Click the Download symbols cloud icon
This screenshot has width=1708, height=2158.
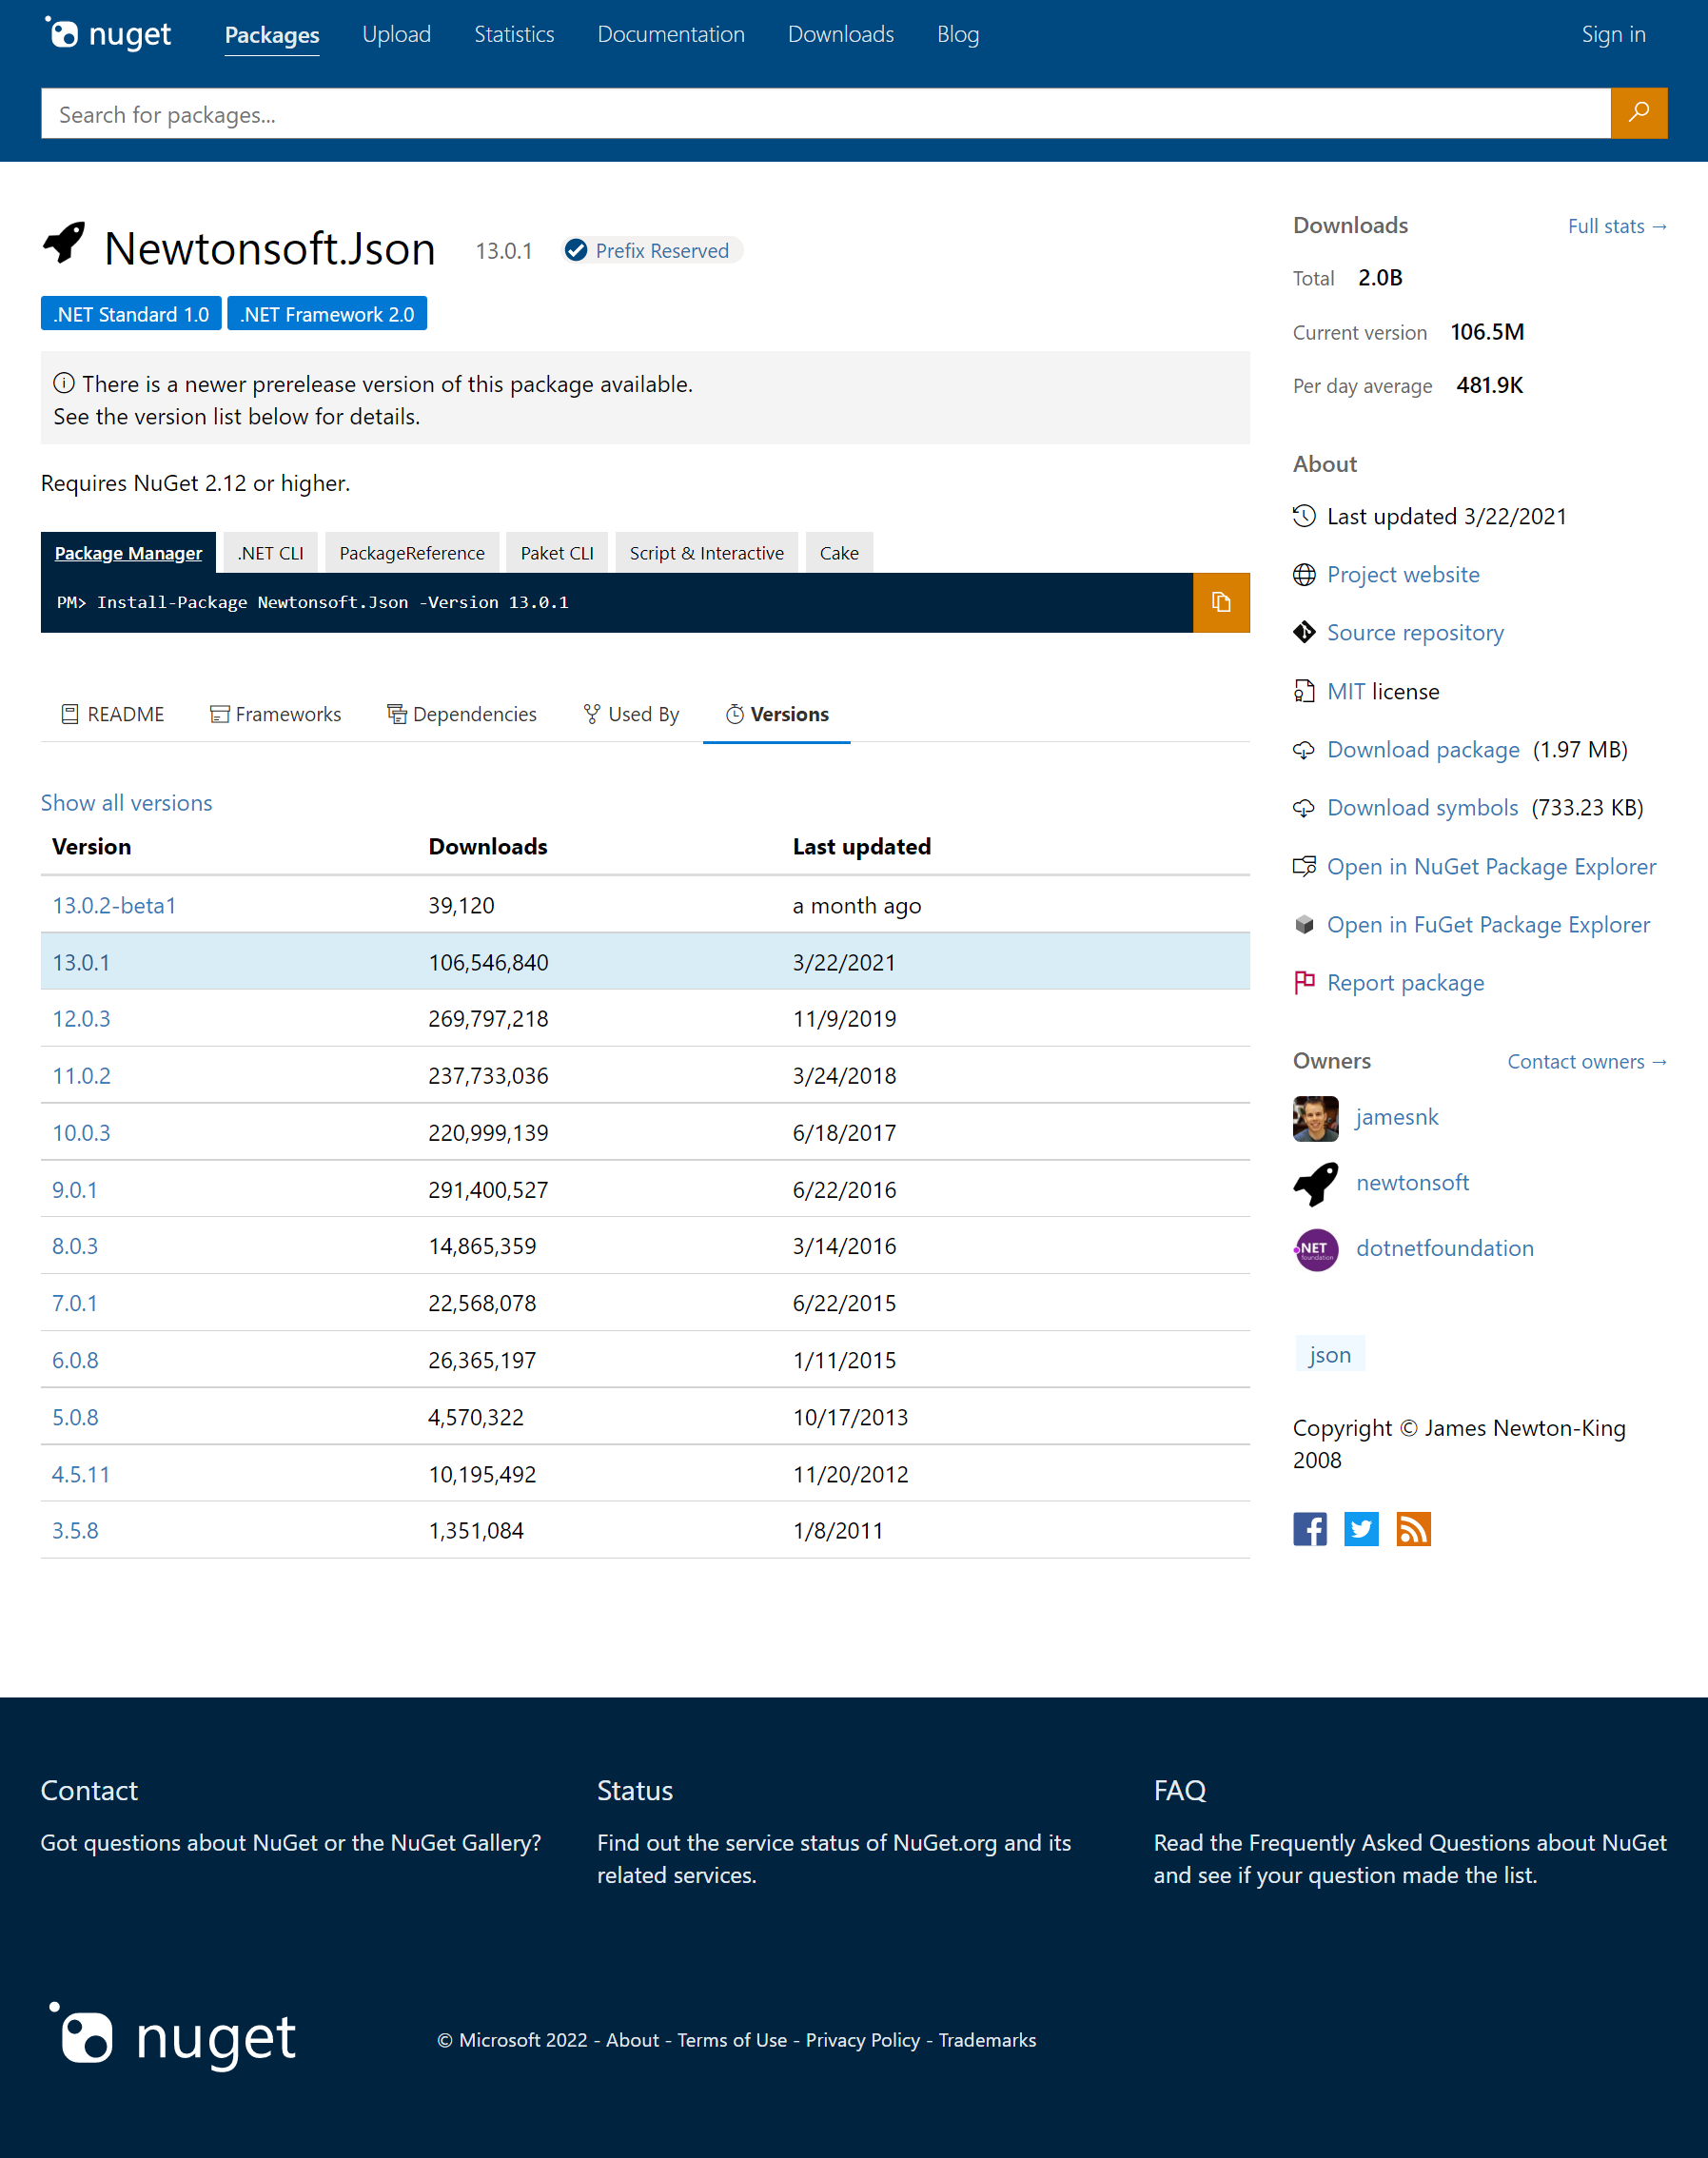(x=1304, y=807)
